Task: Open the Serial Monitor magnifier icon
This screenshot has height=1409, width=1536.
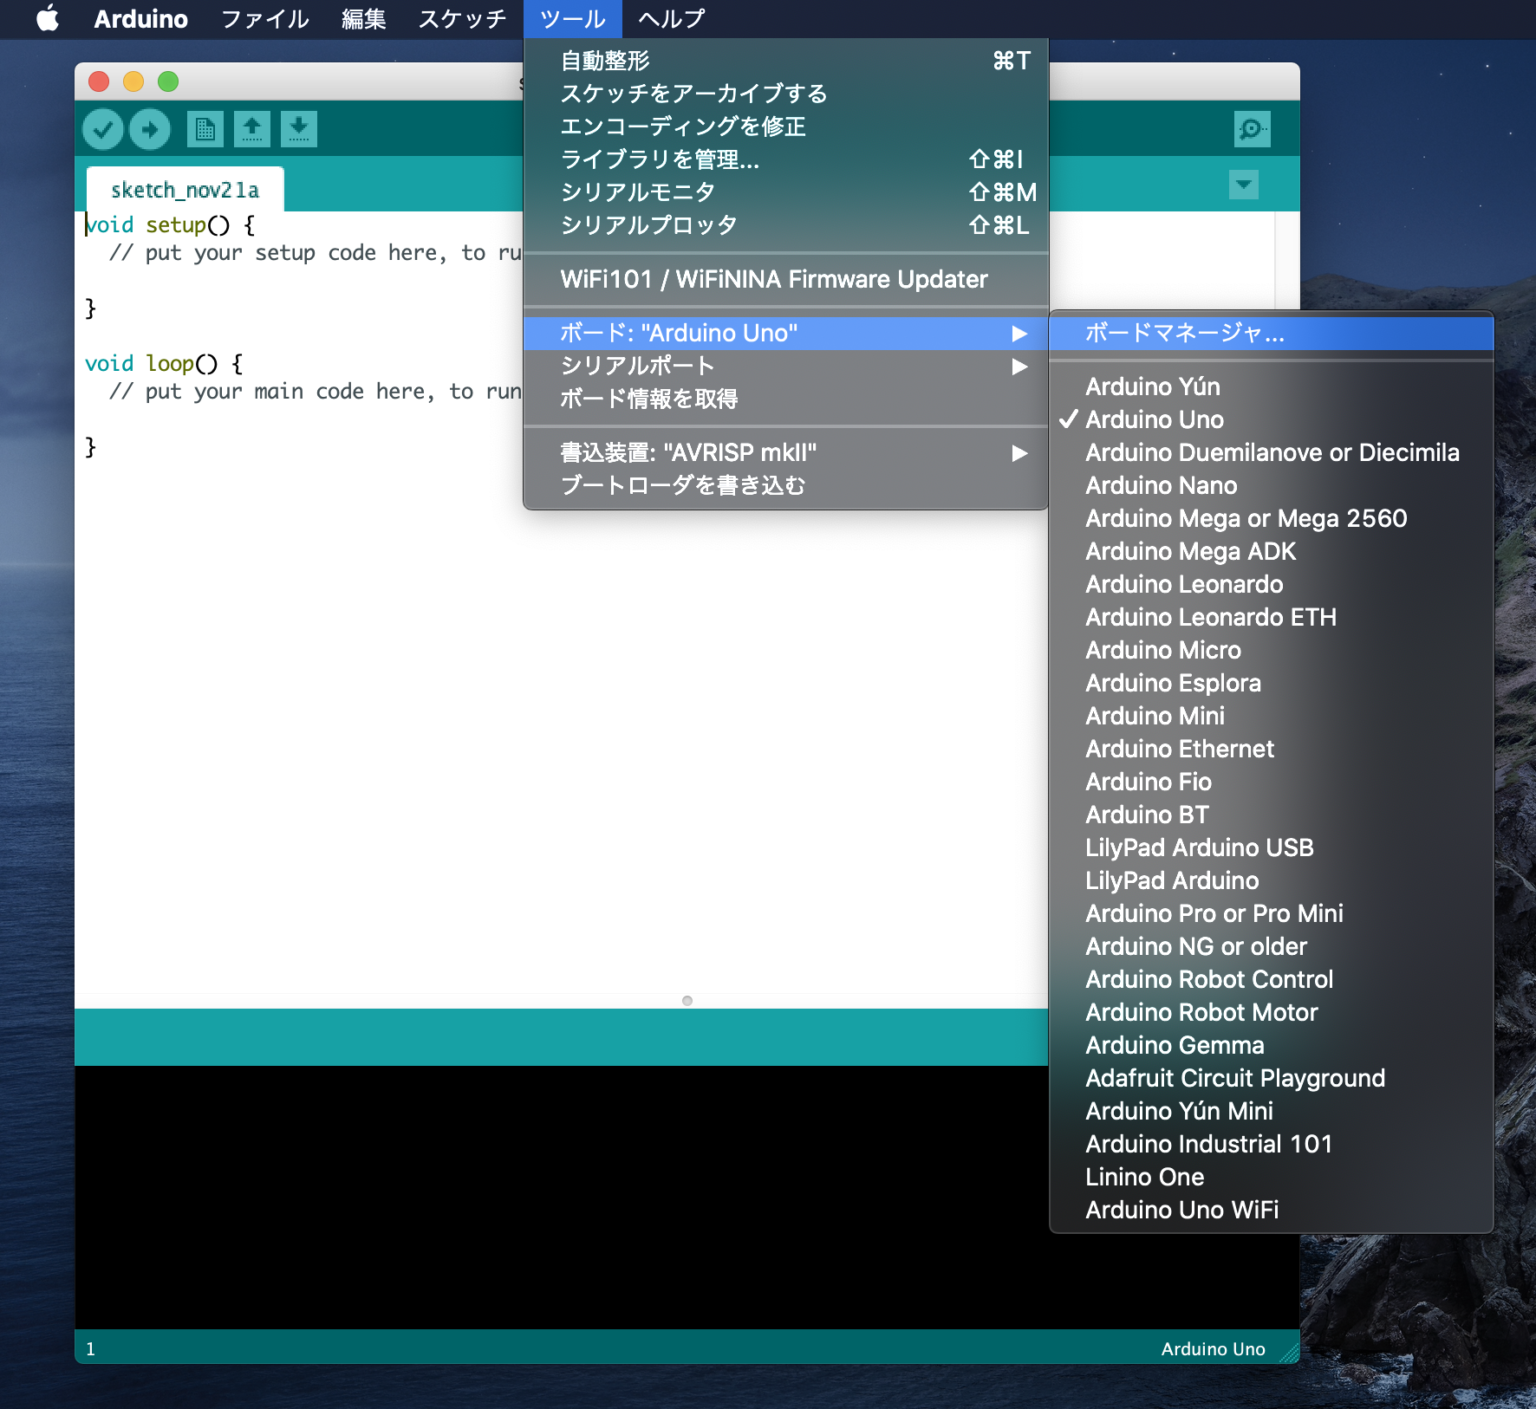Action: click(x=1250, y=129)
